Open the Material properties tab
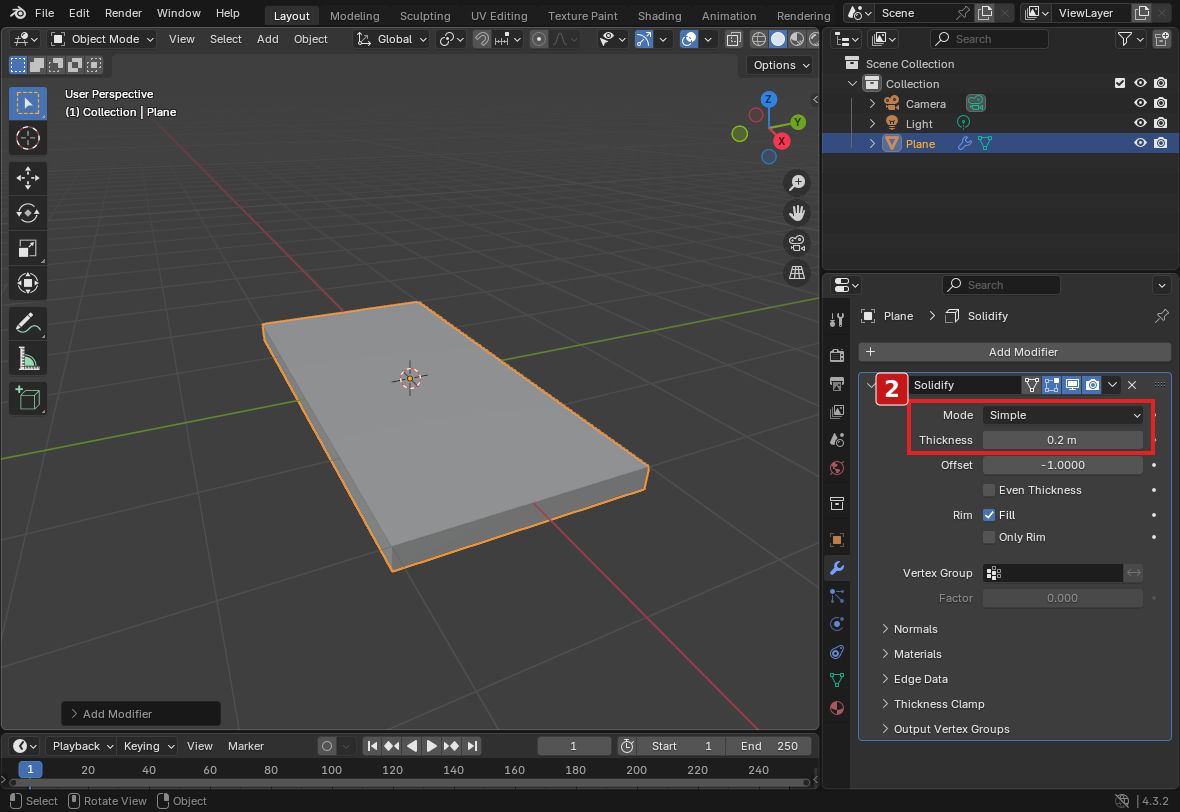This screenshot has width=1180, height=812. click(x=837, y=708)
